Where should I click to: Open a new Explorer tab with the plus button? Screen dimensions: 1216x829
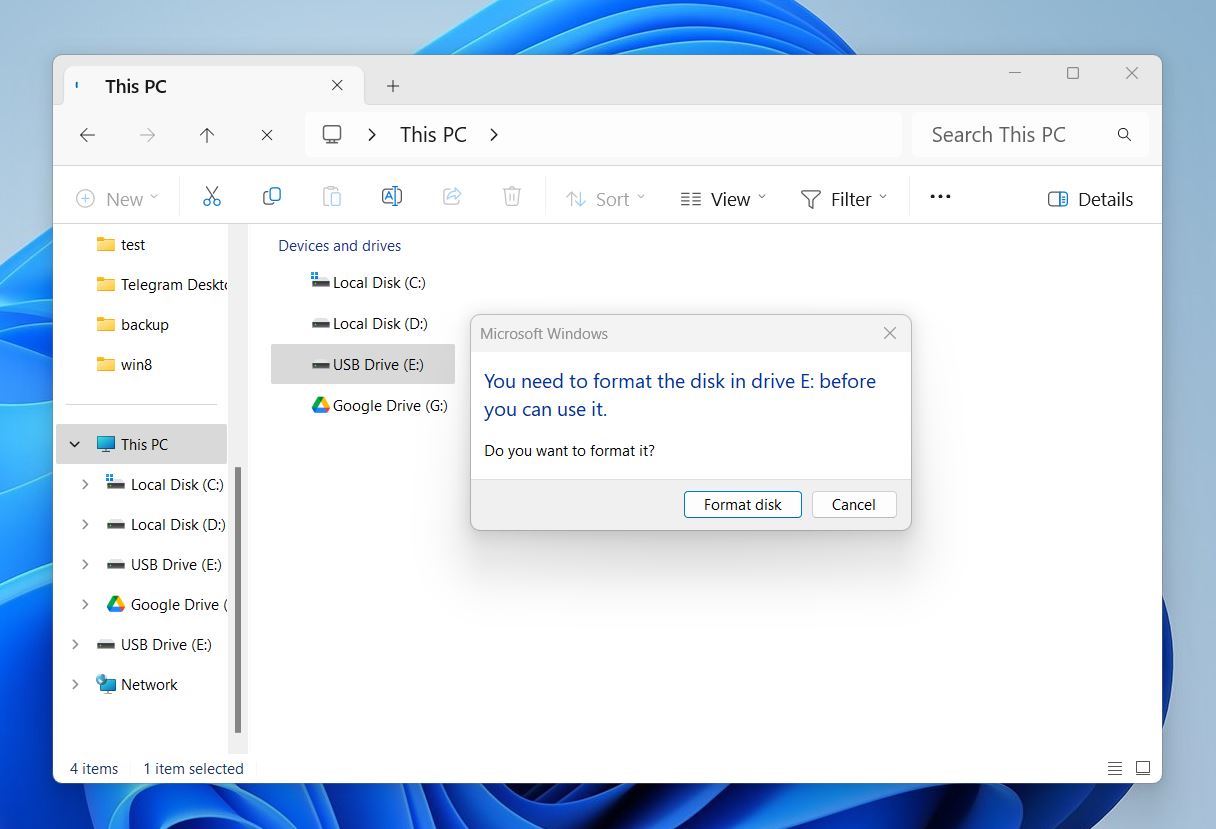click(x=392, y=86)
